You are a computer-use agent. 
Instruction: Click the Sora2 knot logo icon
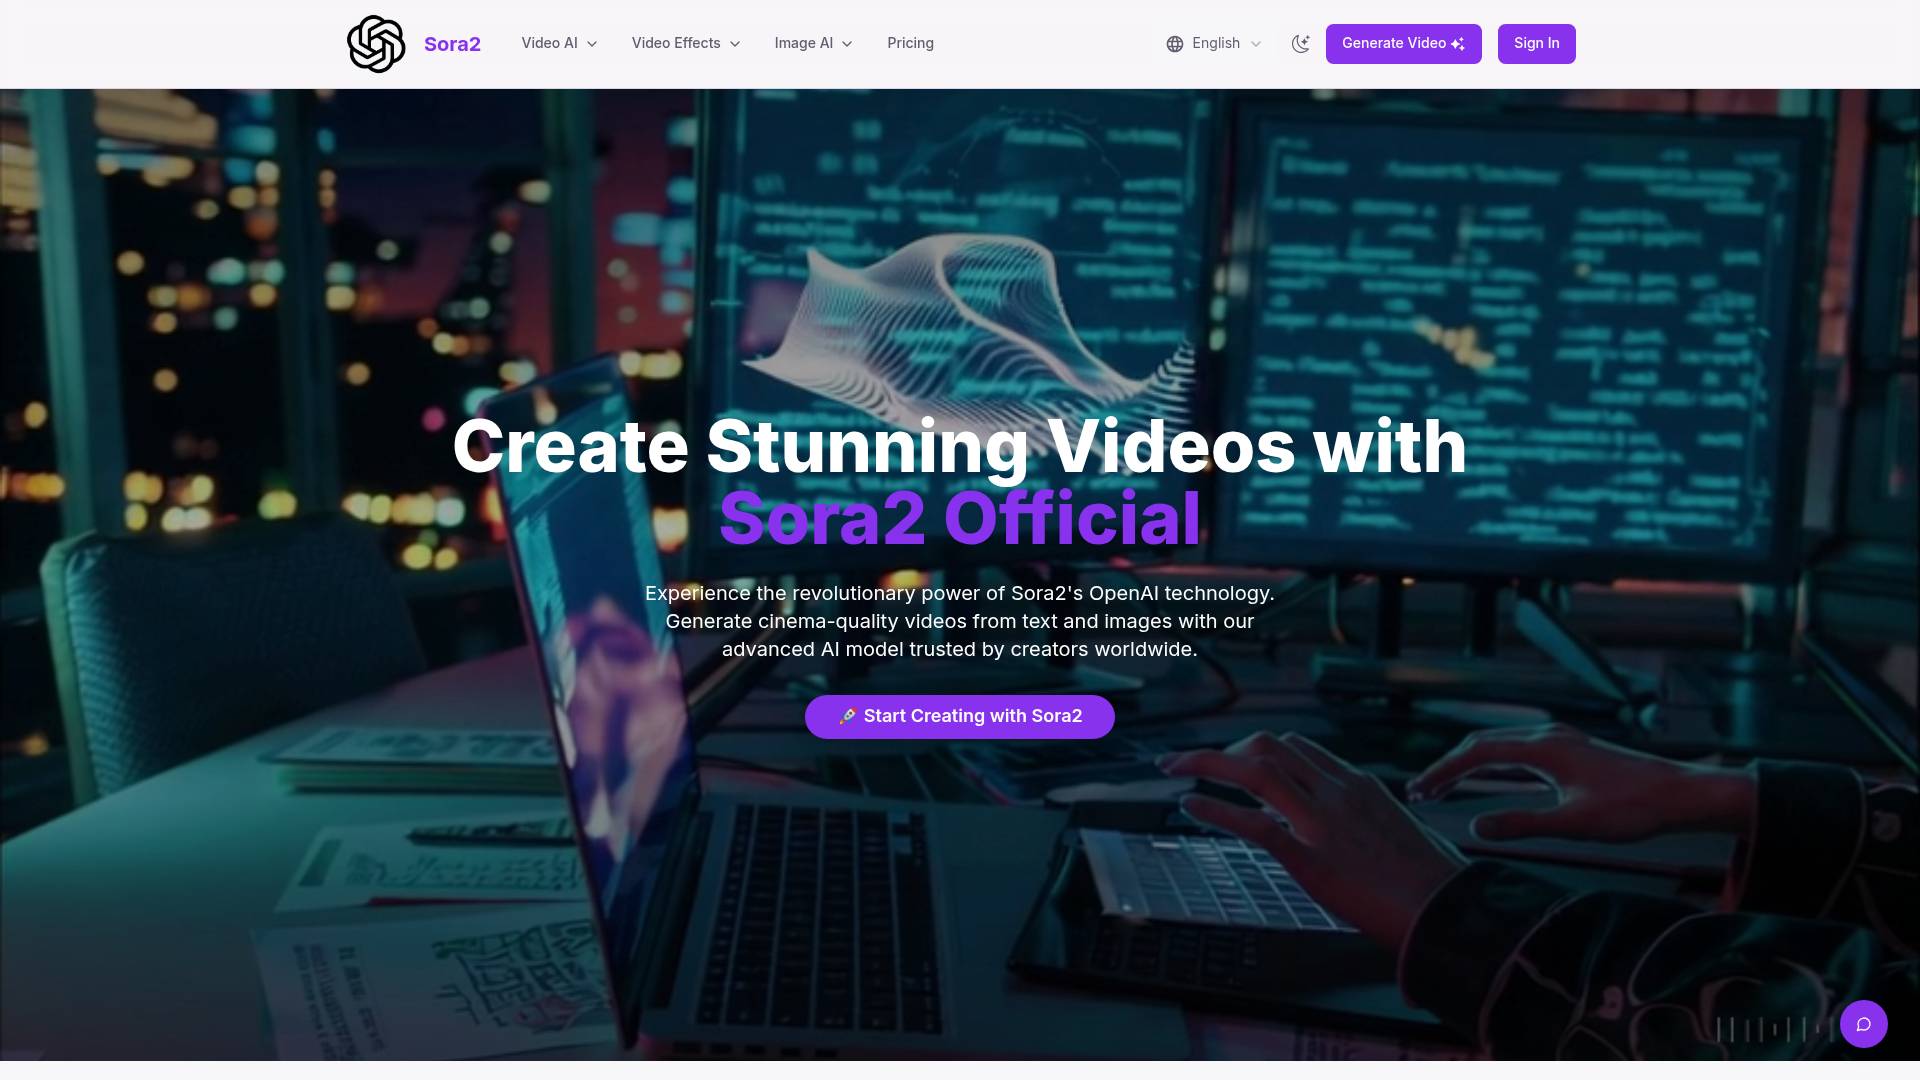click(376, 44)
